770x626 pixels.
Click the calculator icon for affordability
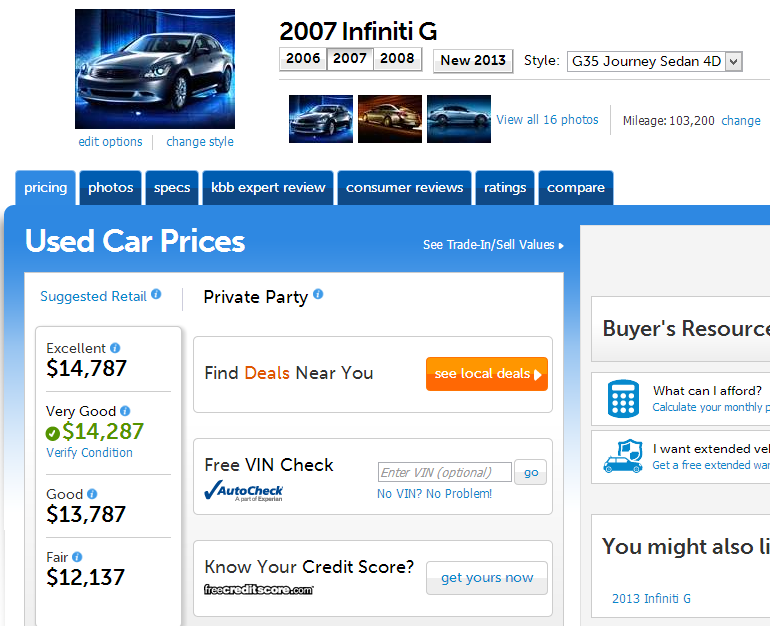(623, 400)
